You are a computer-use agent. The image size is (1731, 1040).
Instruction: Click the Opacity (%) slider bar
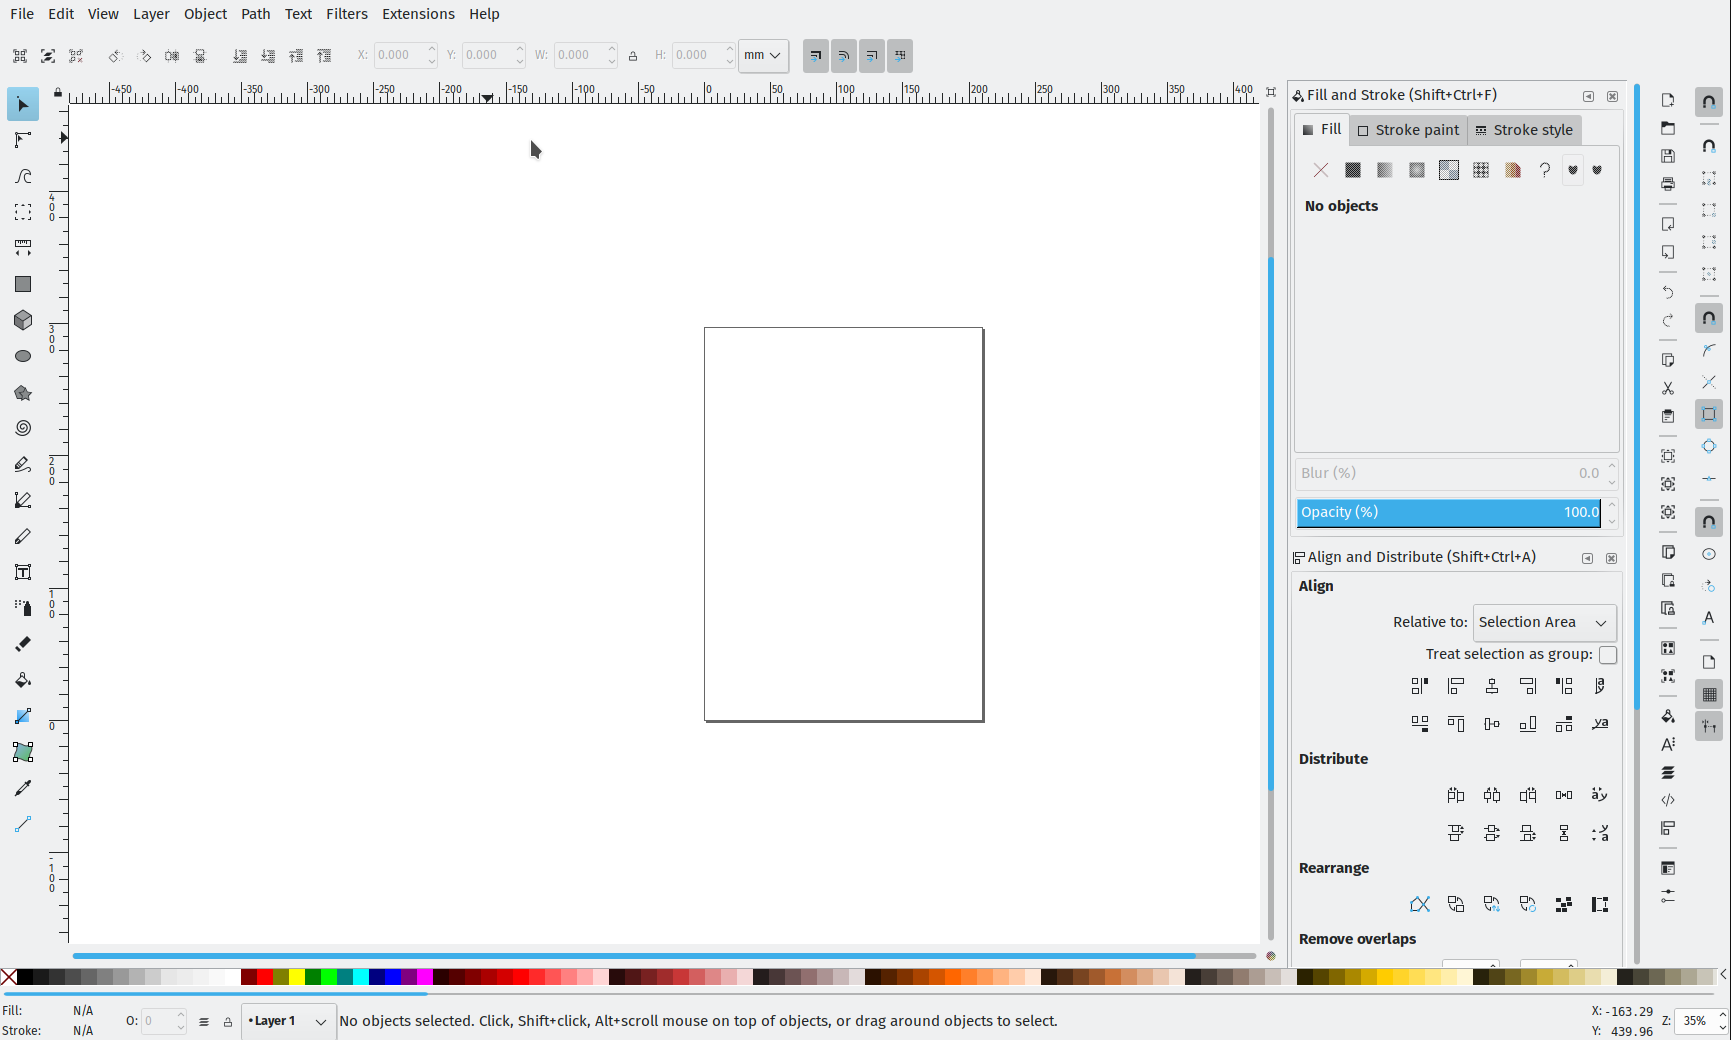pyautogui.click(x=1449, y=513)
